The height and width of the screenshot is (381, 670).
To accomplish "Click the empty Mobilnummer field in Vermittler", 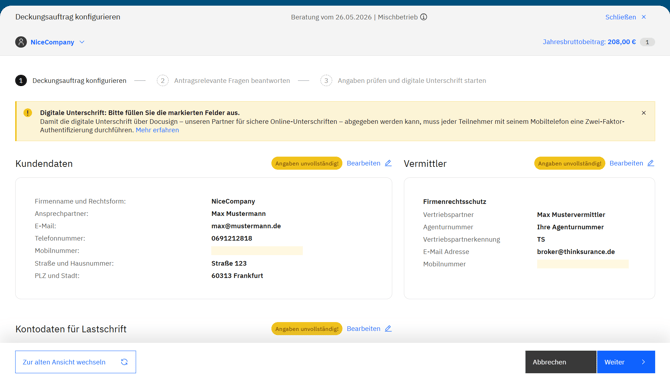I will click(x=583, y=264).
